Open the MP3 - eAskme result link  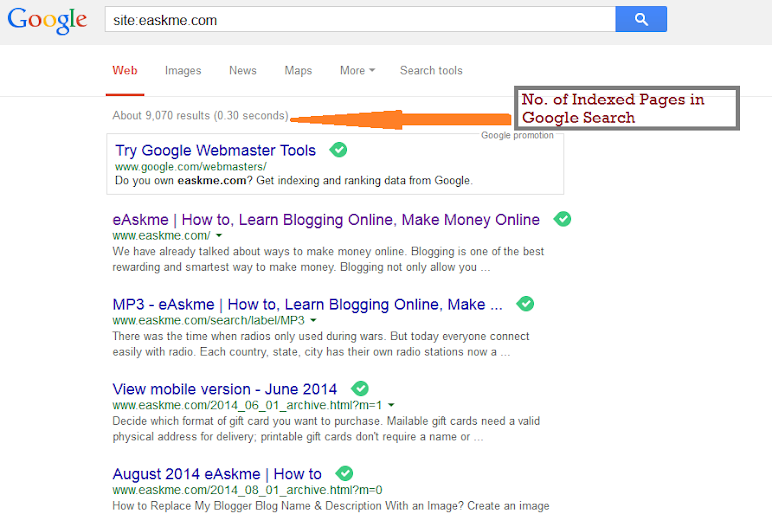(x=307, y=304)
